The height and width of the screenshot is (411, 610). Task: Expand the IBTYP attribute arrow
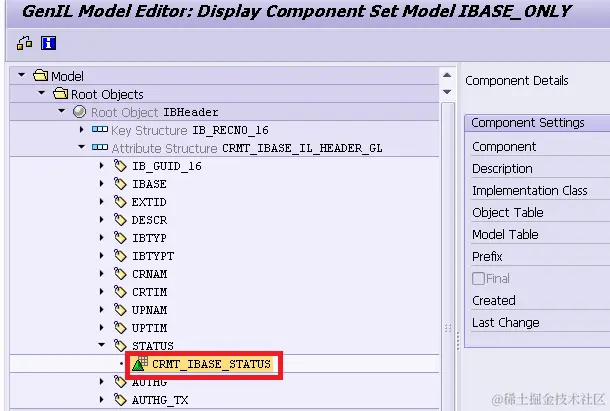pos(102,237)
